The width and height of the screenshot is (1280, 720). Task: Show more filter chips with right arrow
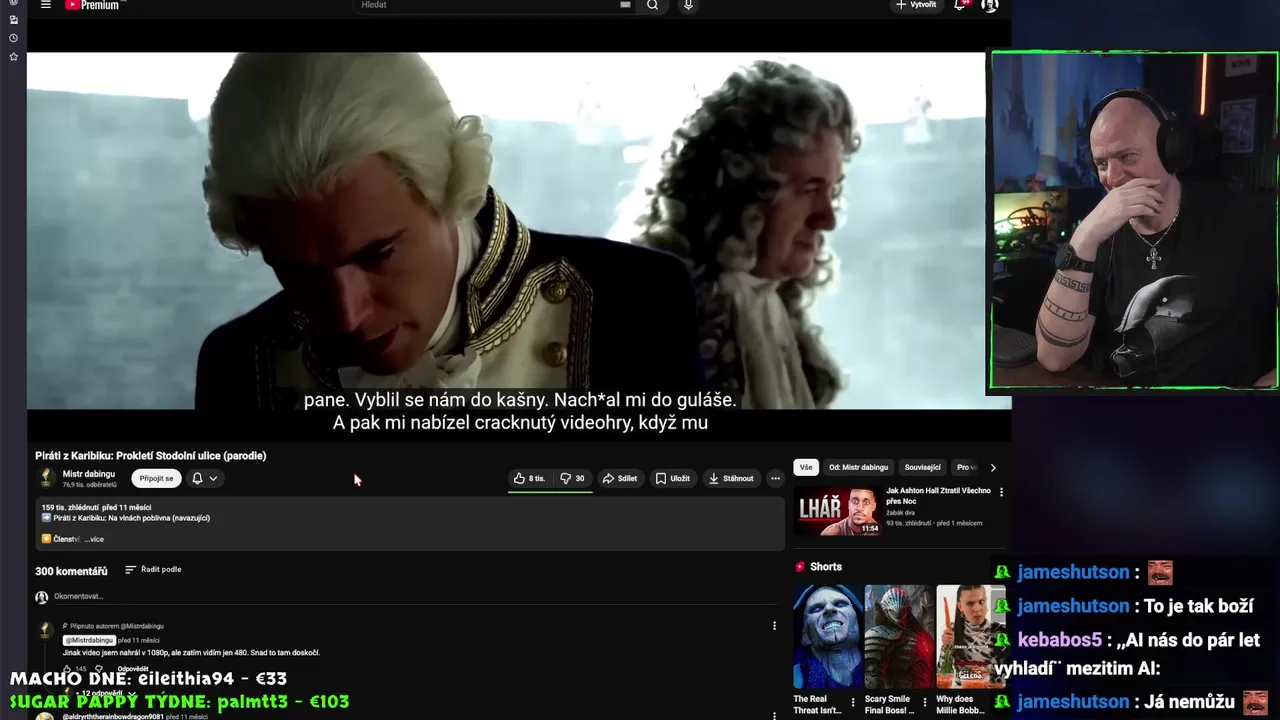pyautogui.click(x=992, y=467)
